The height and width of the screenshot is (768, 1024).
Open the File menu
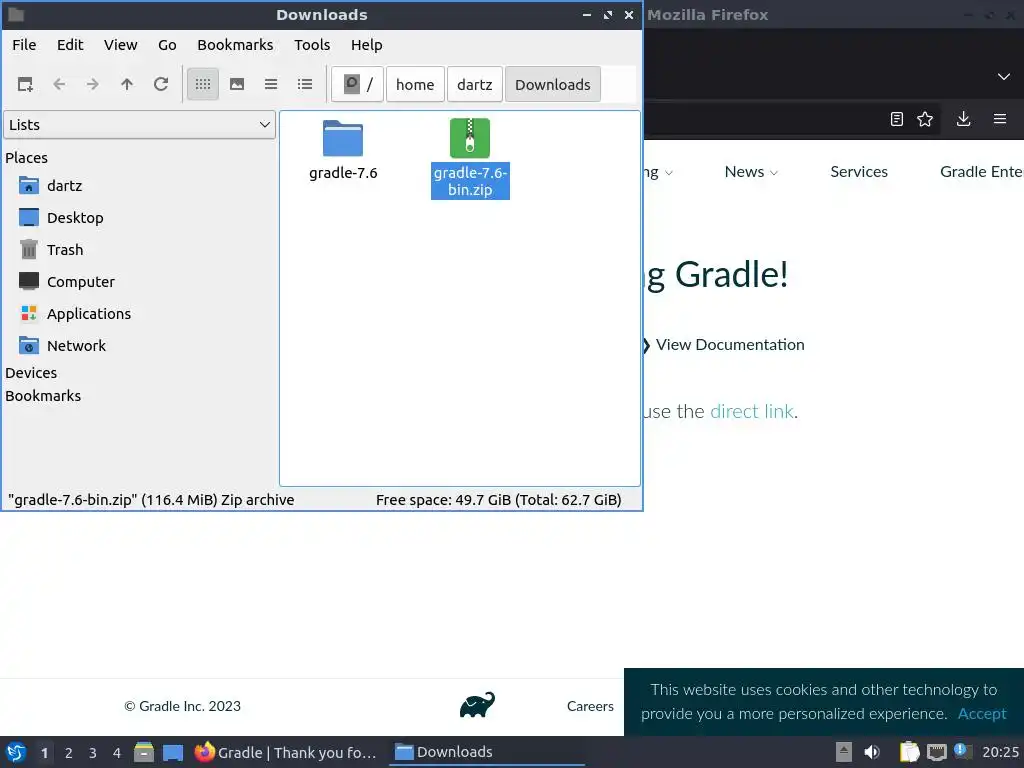(24, 45)
